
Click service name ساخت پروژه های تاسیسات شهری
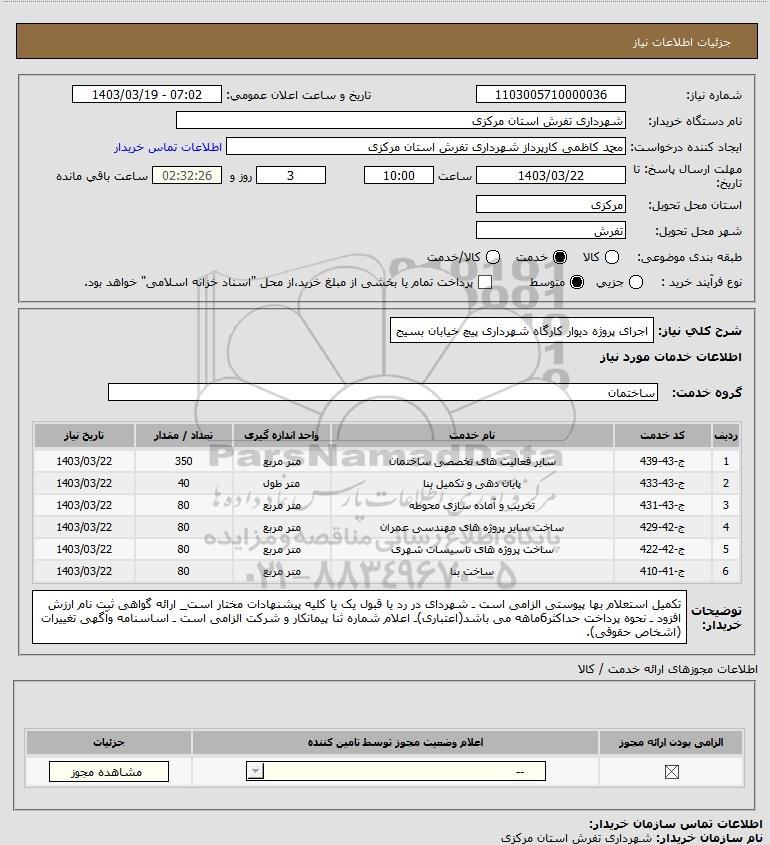(472, 549)
